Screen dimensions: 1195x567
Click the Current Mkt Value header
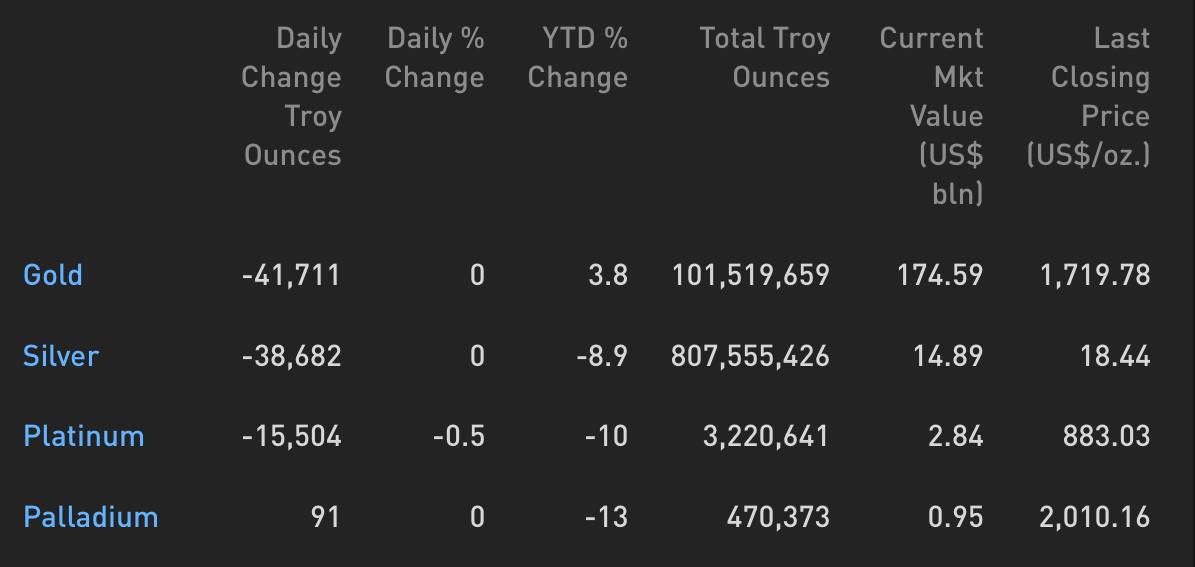(931, 116)
